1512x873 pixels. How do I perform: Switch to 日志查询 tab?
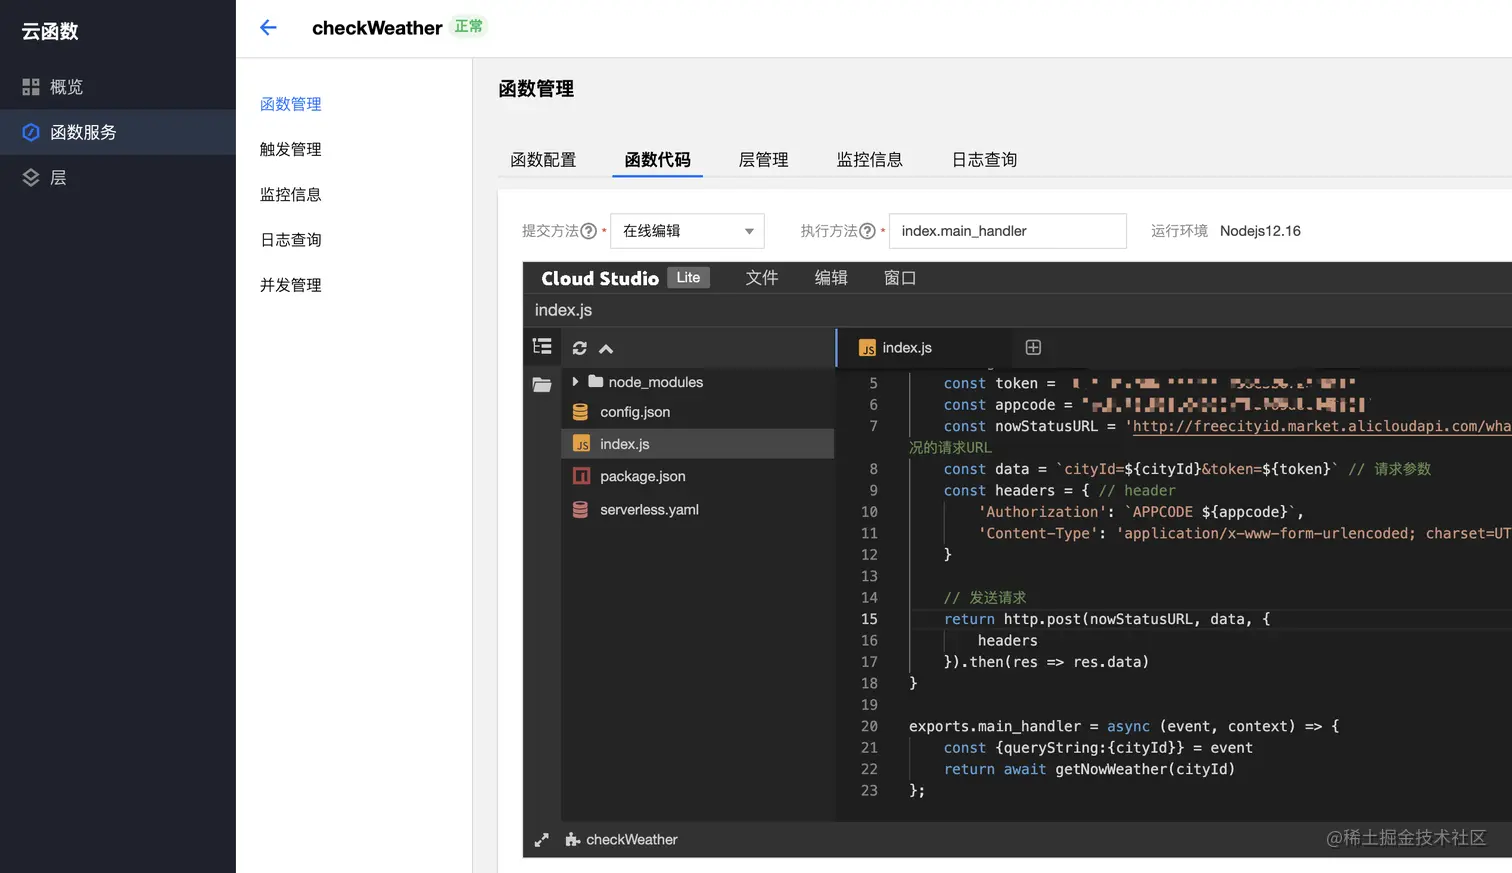984,160
